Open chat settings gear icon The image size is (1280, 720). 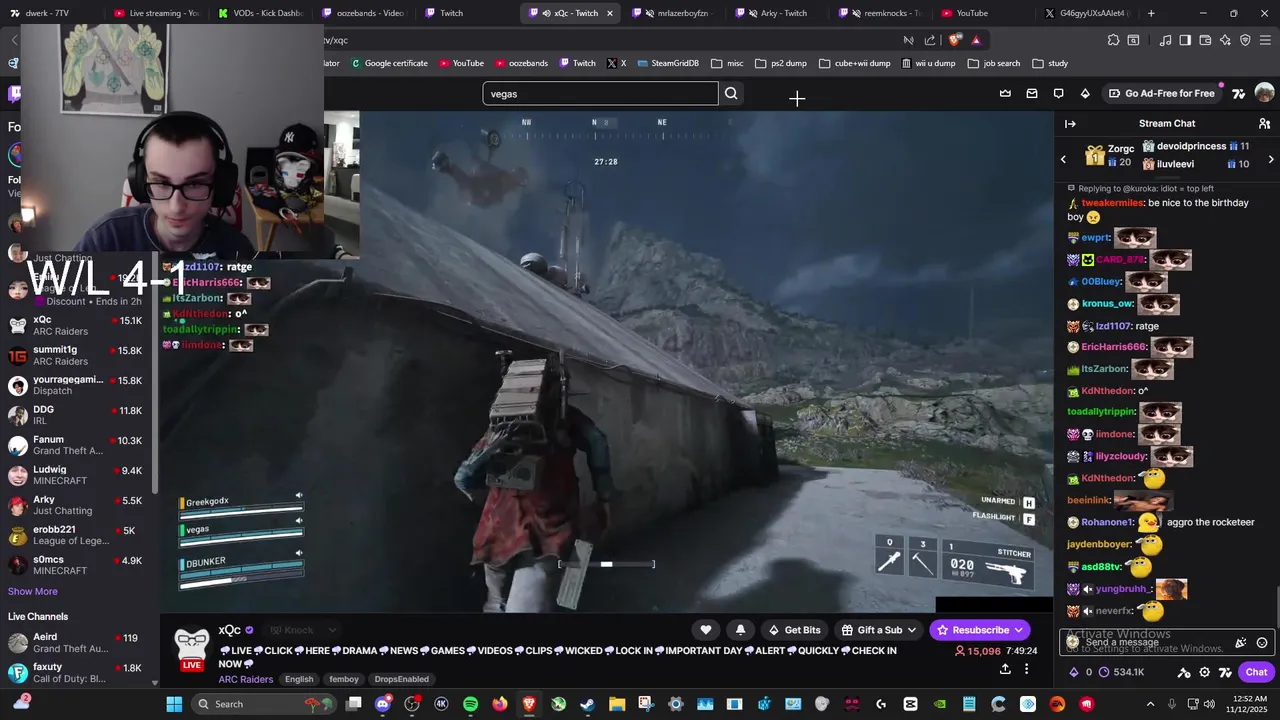click(1205, 672)
